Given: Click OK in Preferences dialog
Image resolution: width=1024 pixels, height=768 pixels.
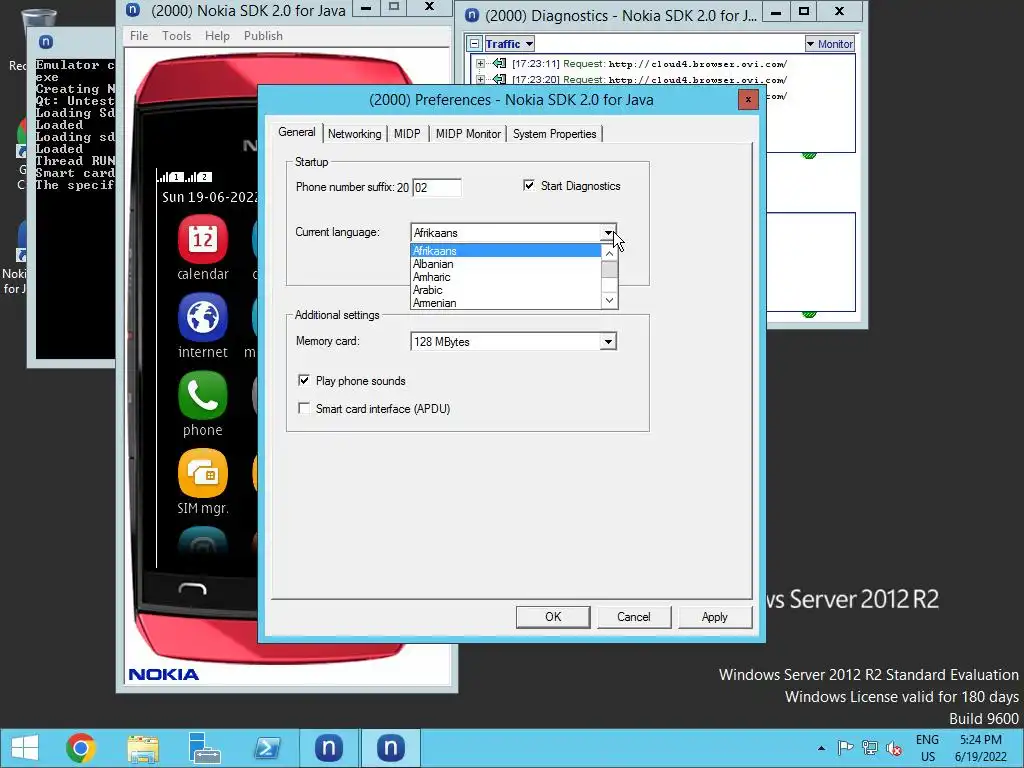Looking at the screenshot, I should tap(553, 617).
